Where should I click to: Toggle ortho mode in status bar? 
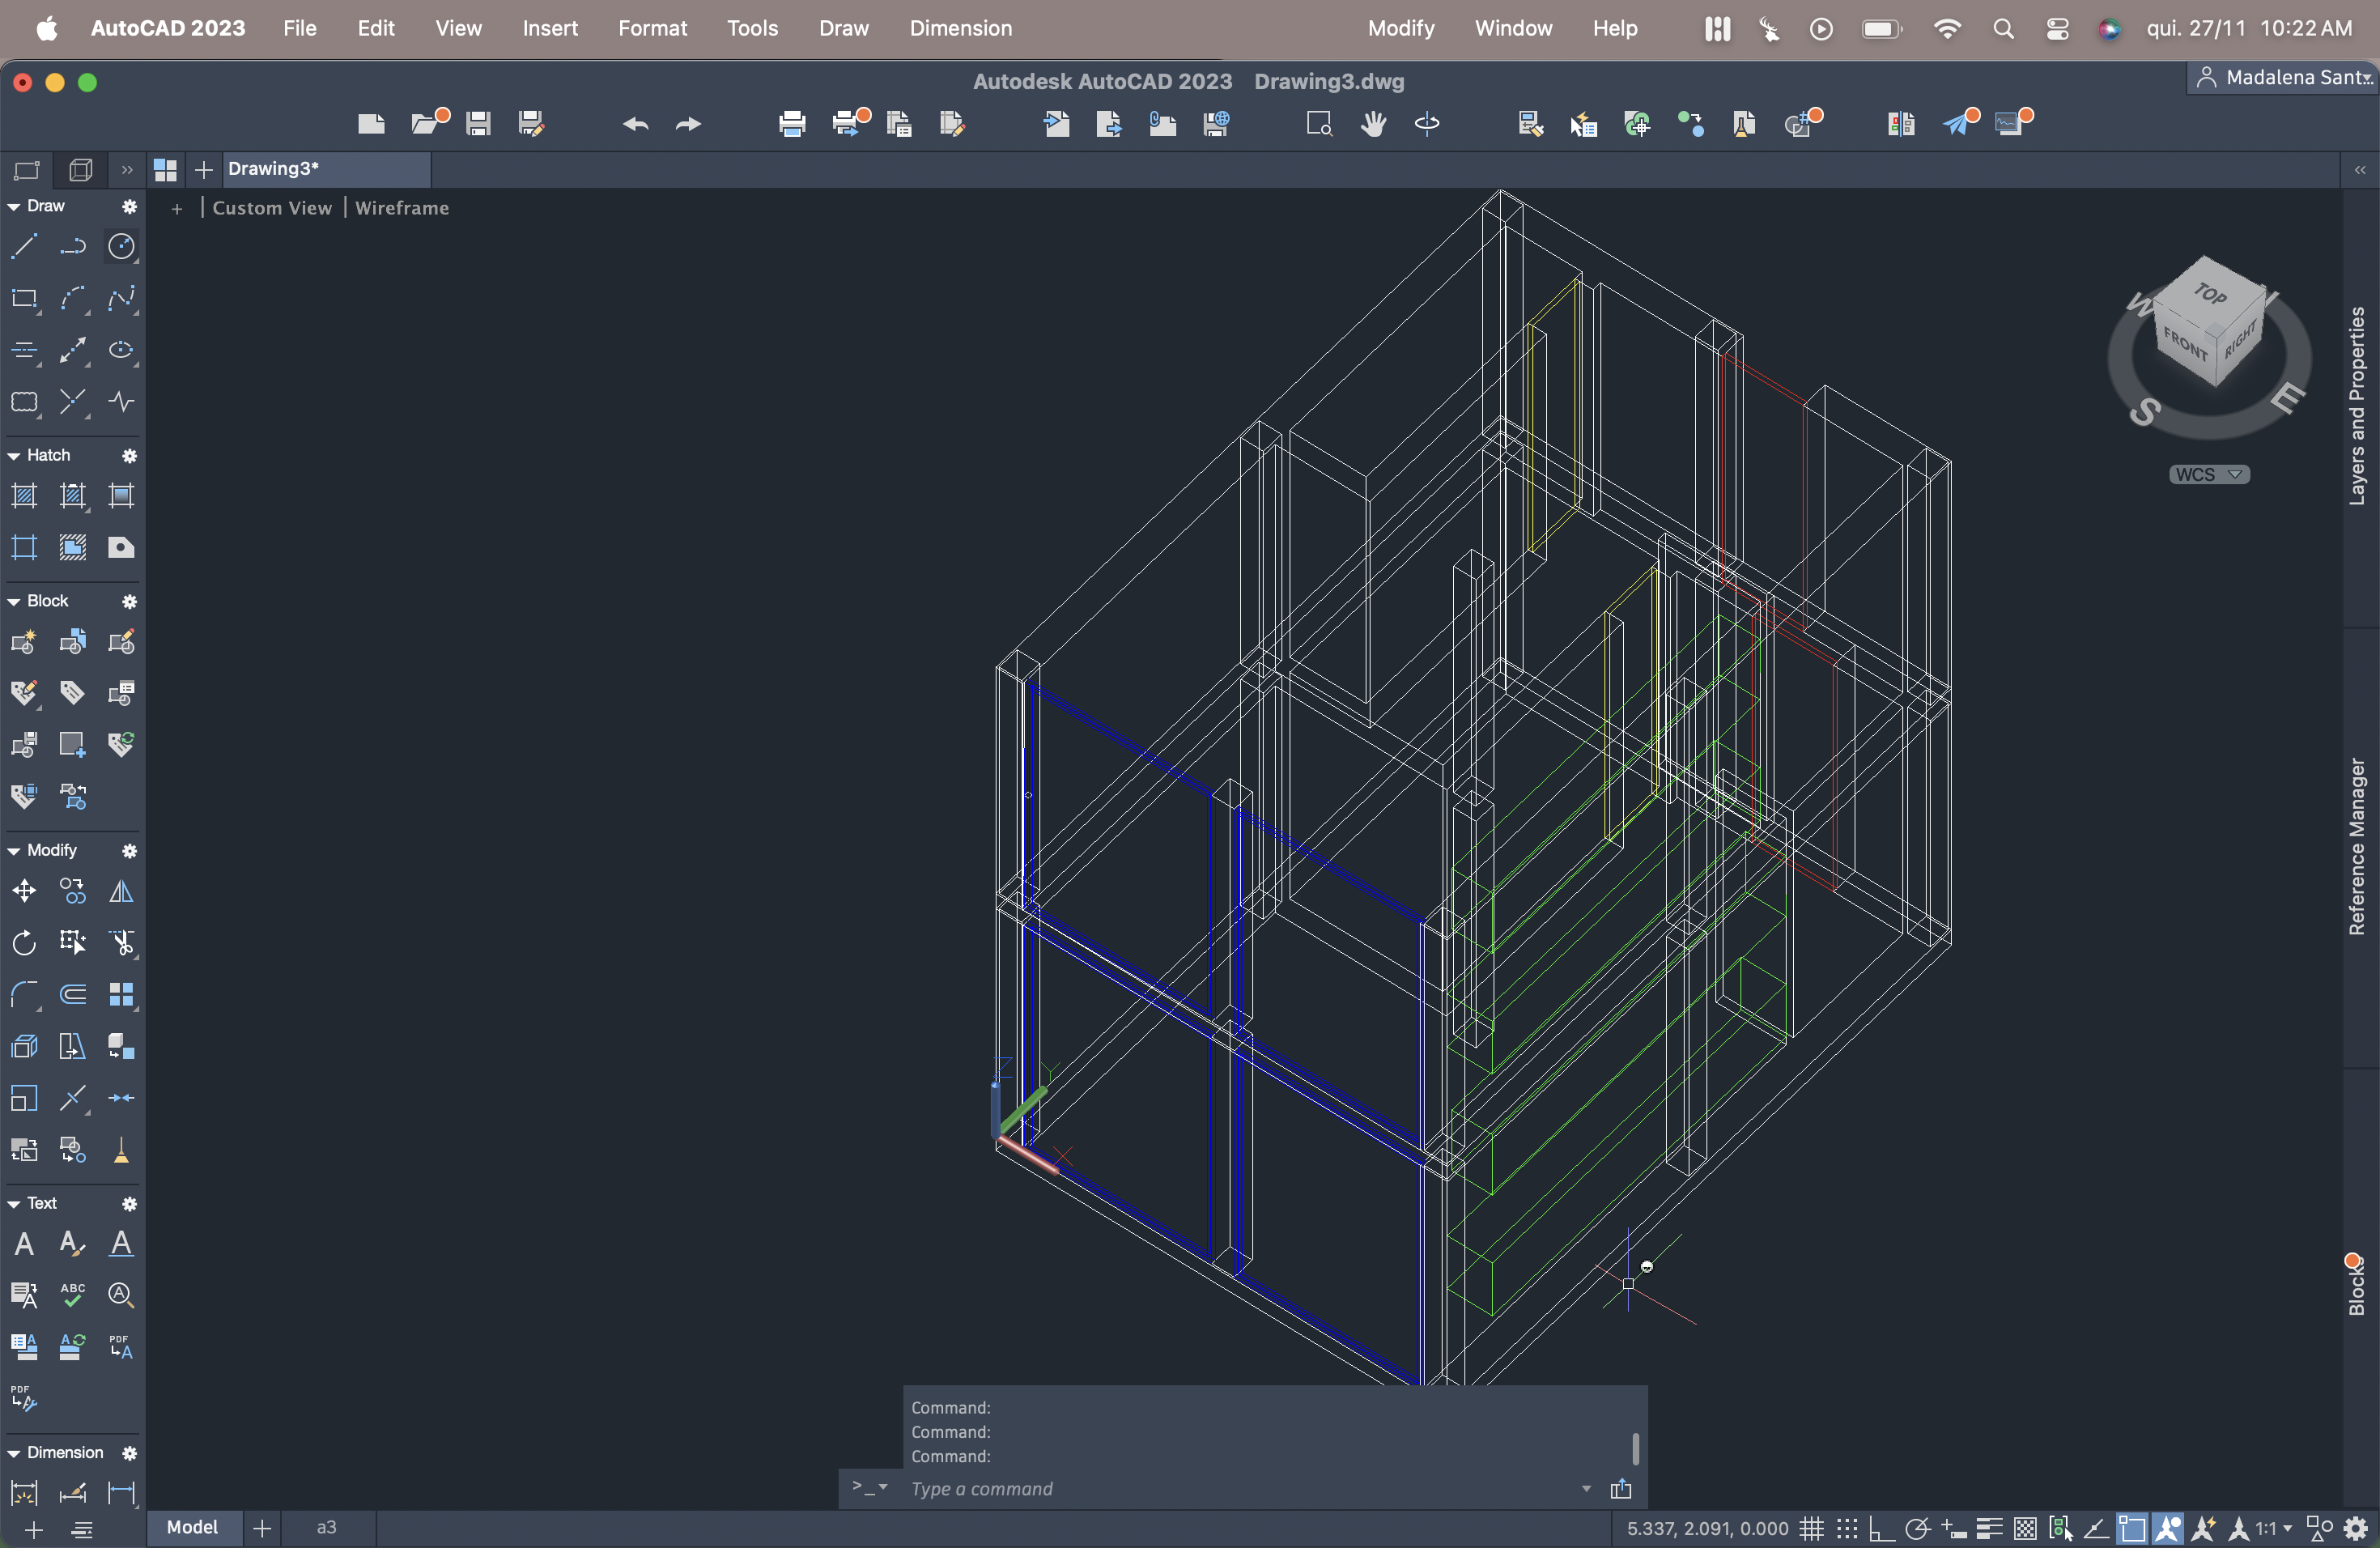1881,1528
